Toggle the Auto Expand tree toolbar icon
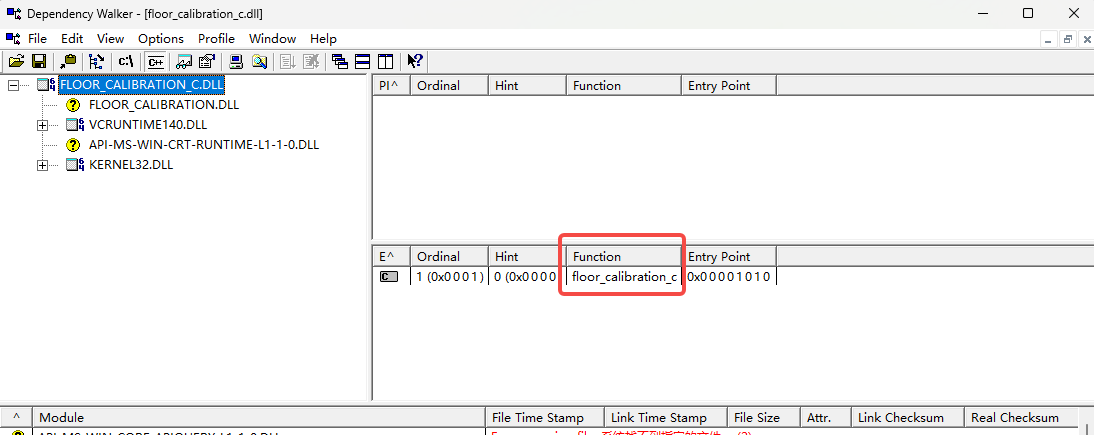The height and width of the screenshot is (435, 1094). click(x=97, y=61)
